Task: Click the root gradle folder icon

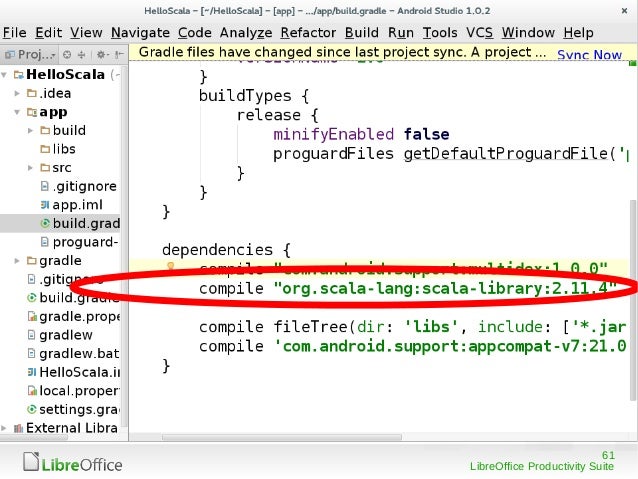Action: pyautogui.click(x=32, y=260)
